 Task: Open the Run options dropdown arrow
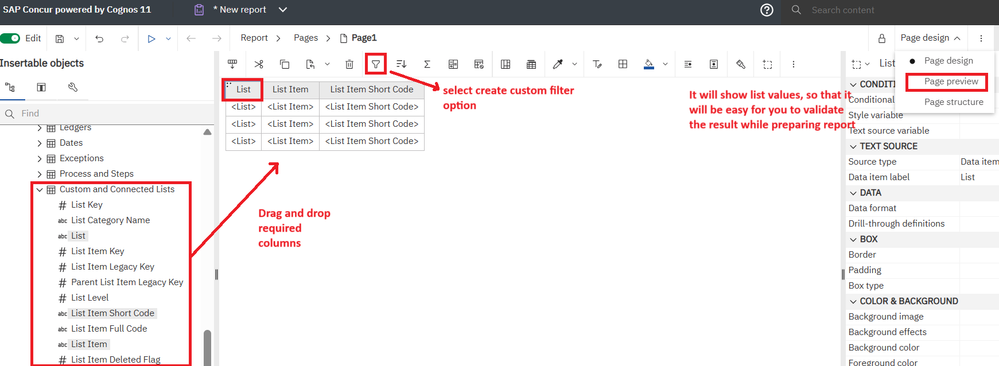point(168,38)
